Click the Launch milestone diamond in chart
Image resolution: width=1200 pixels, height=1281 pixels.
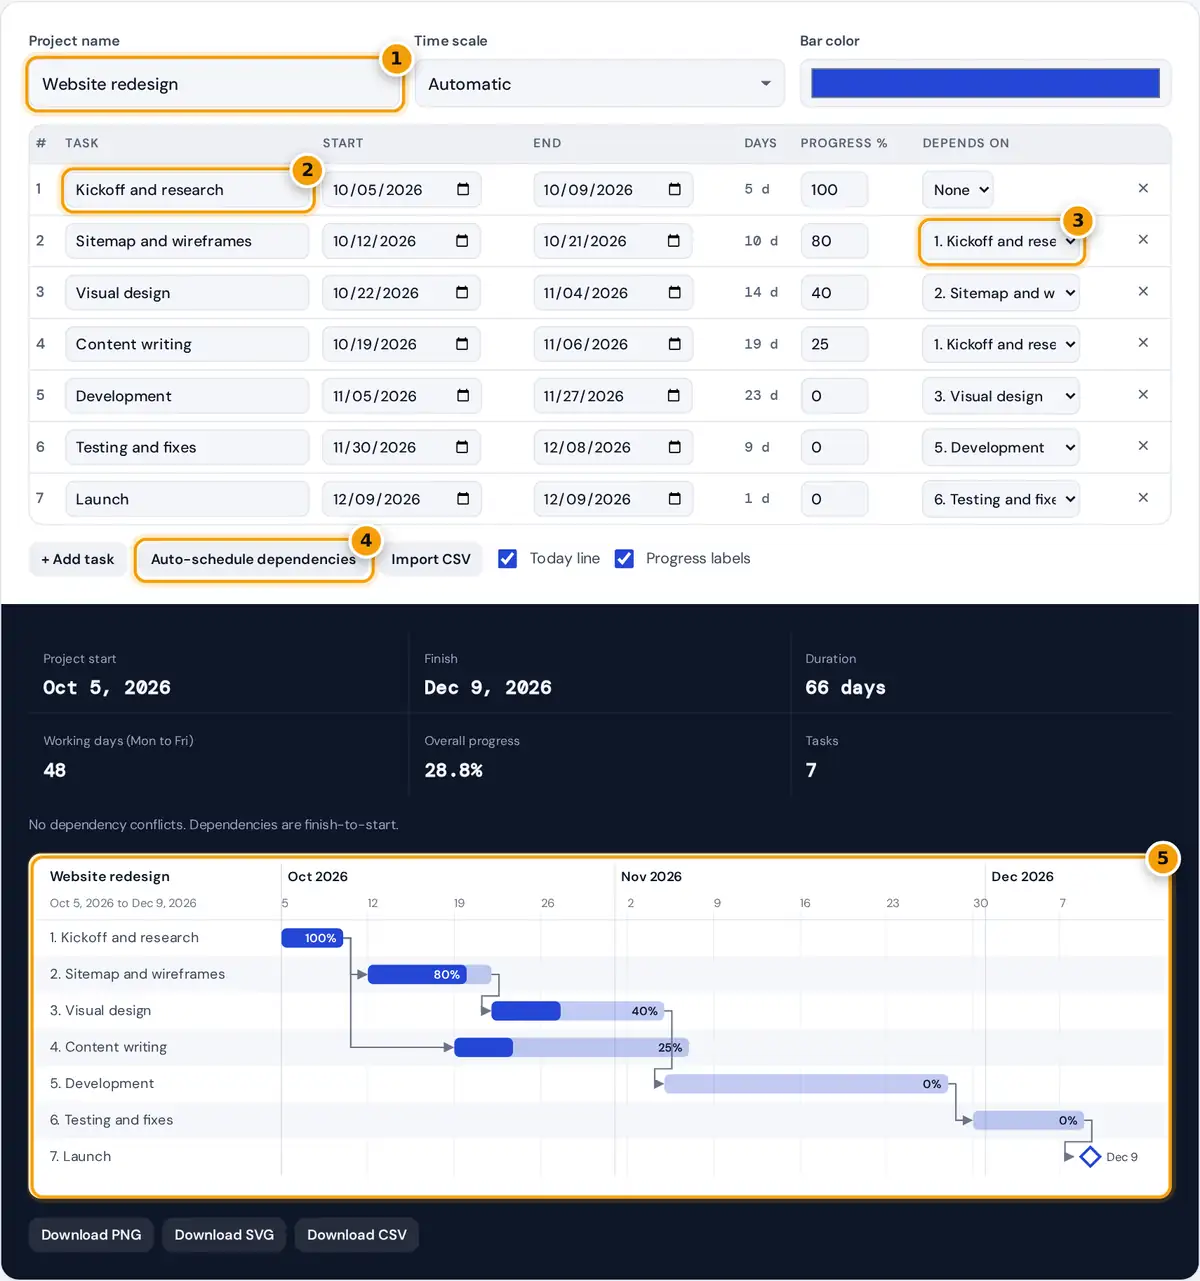pos(1090,1157)
